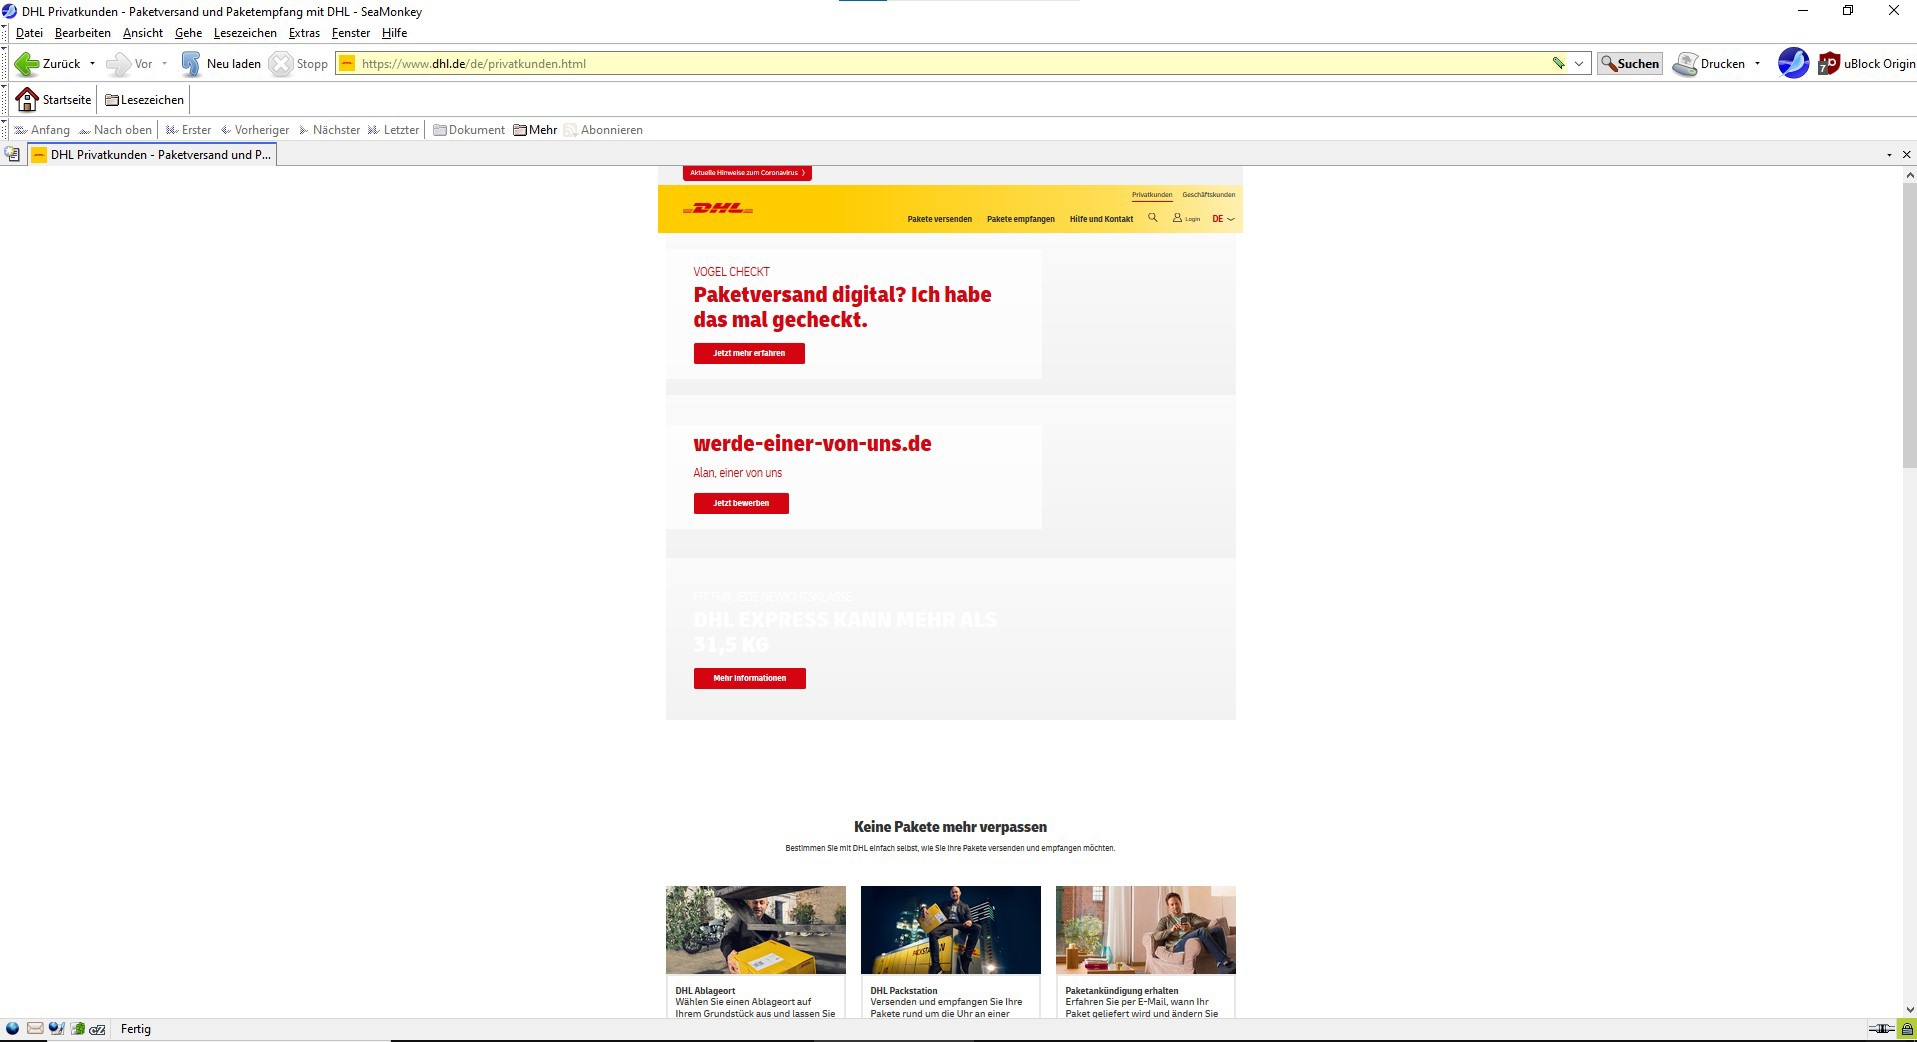This screenshot has width=1917, height=1042.
Task: Open the uBlock Origin shield icon
Action: pos(1829,64)
